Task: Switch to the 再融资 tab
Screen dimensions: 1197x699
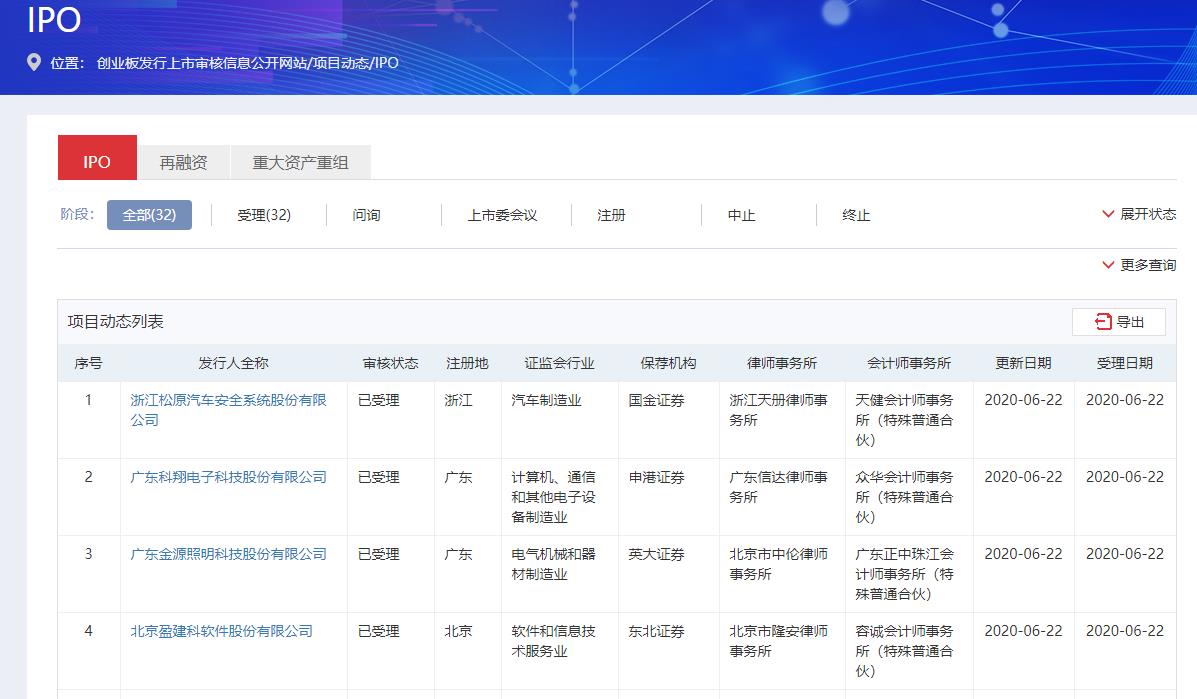Action: 183,162
